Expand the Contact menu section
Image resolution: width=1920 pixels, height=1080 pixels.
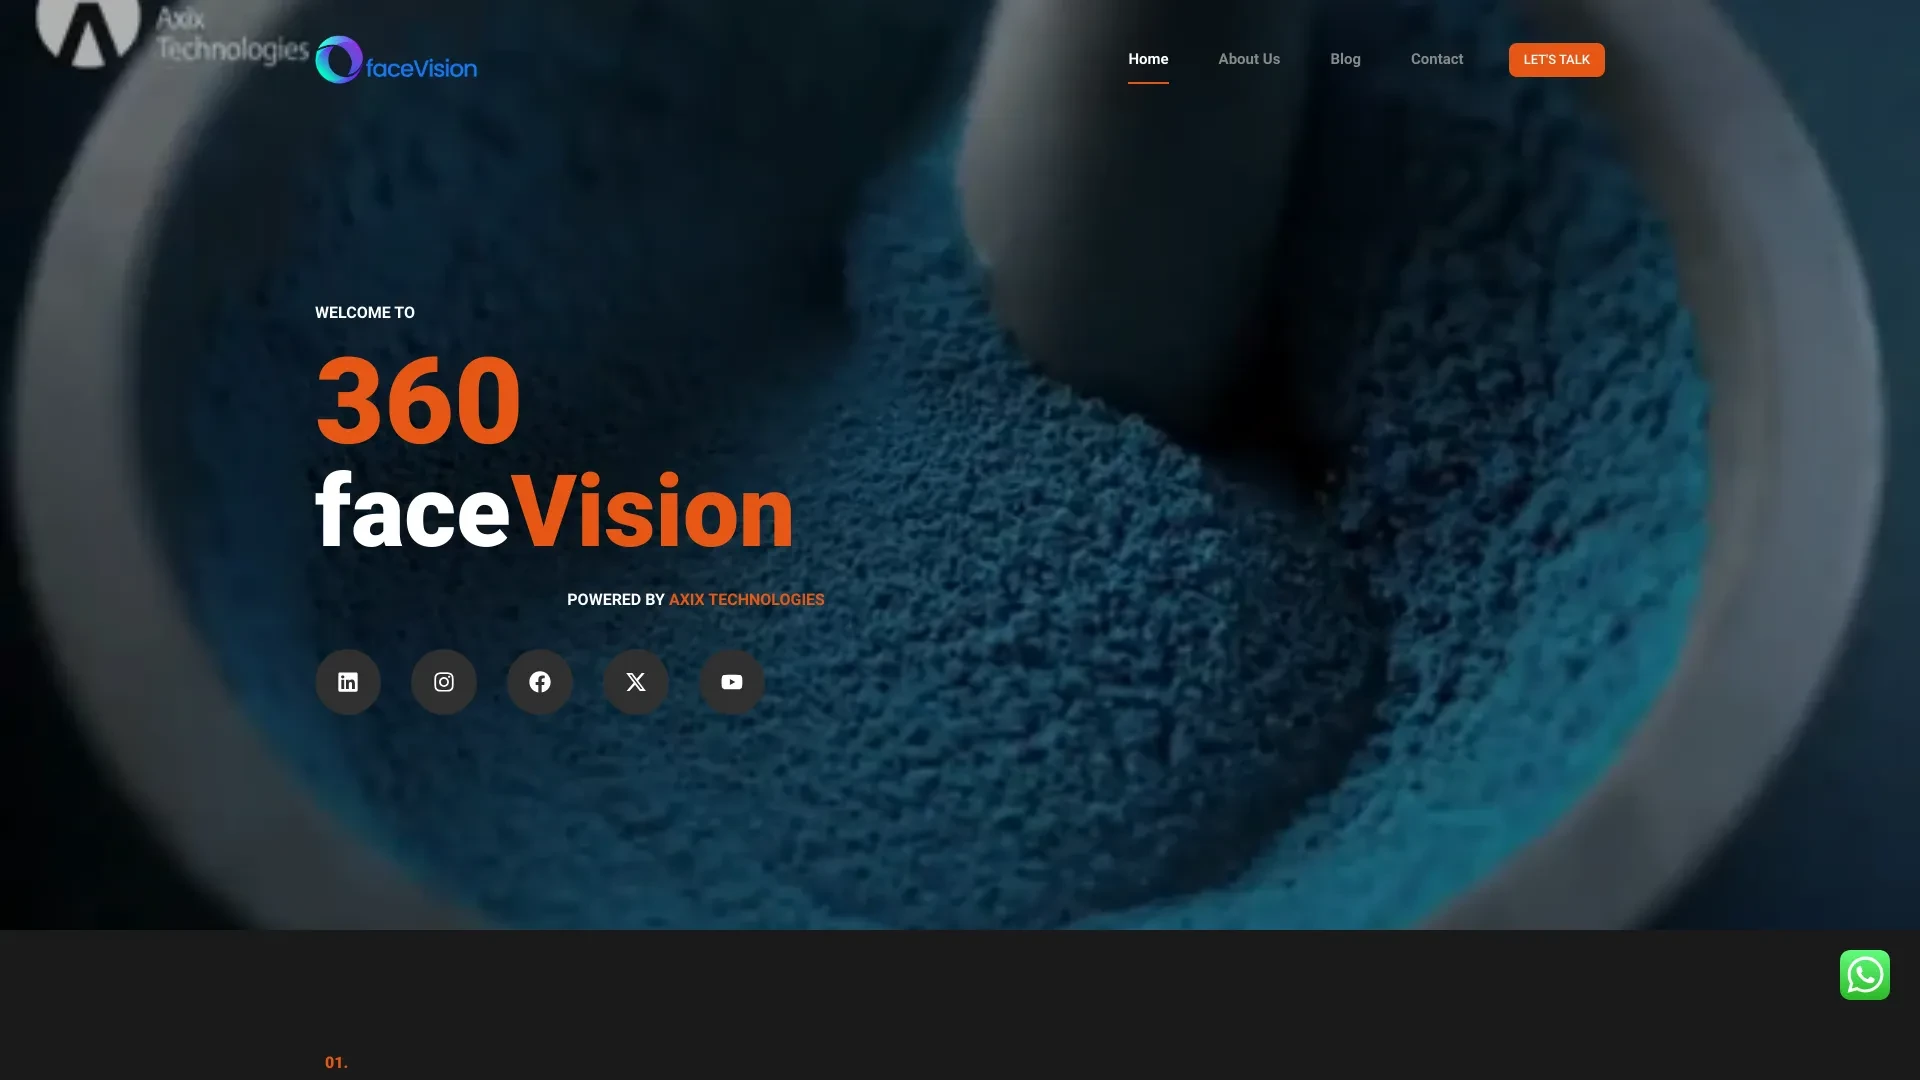(x=1436, y=59)
